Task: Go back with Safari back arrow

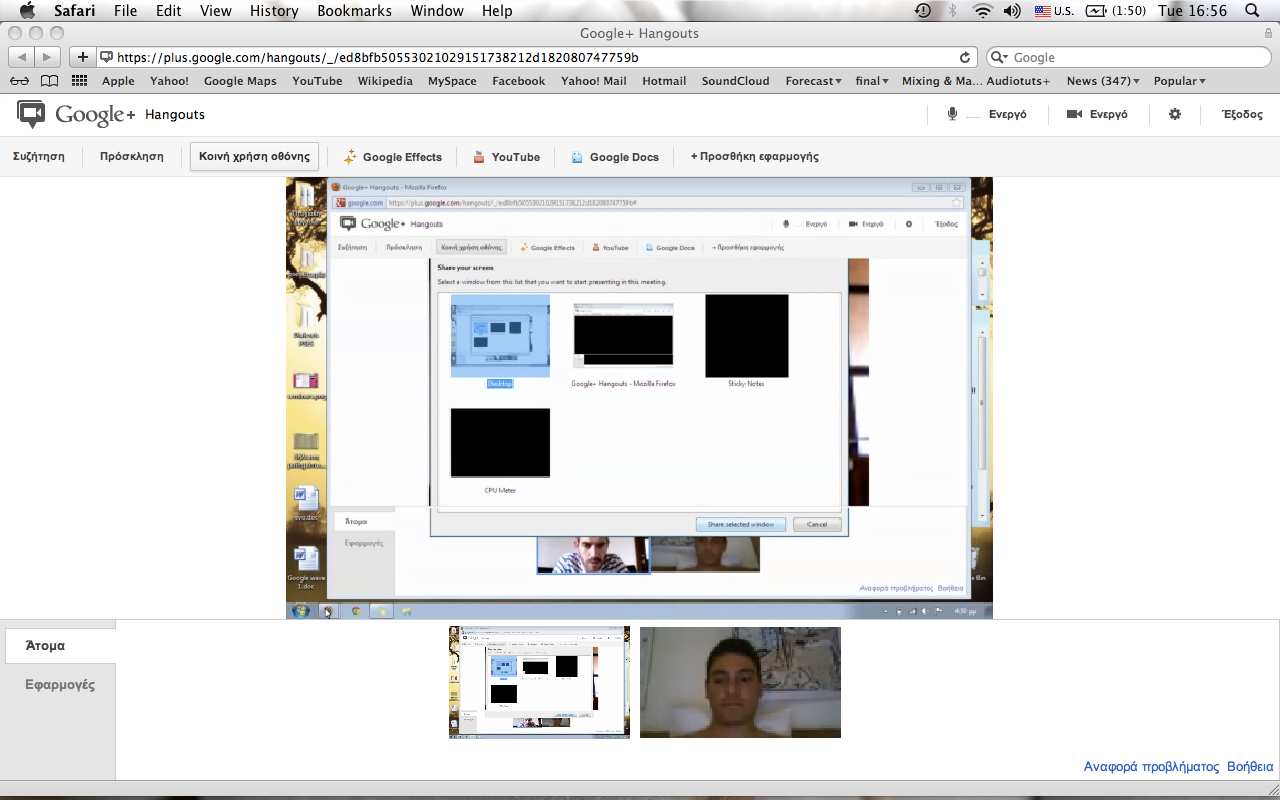Action: point(21,57)
